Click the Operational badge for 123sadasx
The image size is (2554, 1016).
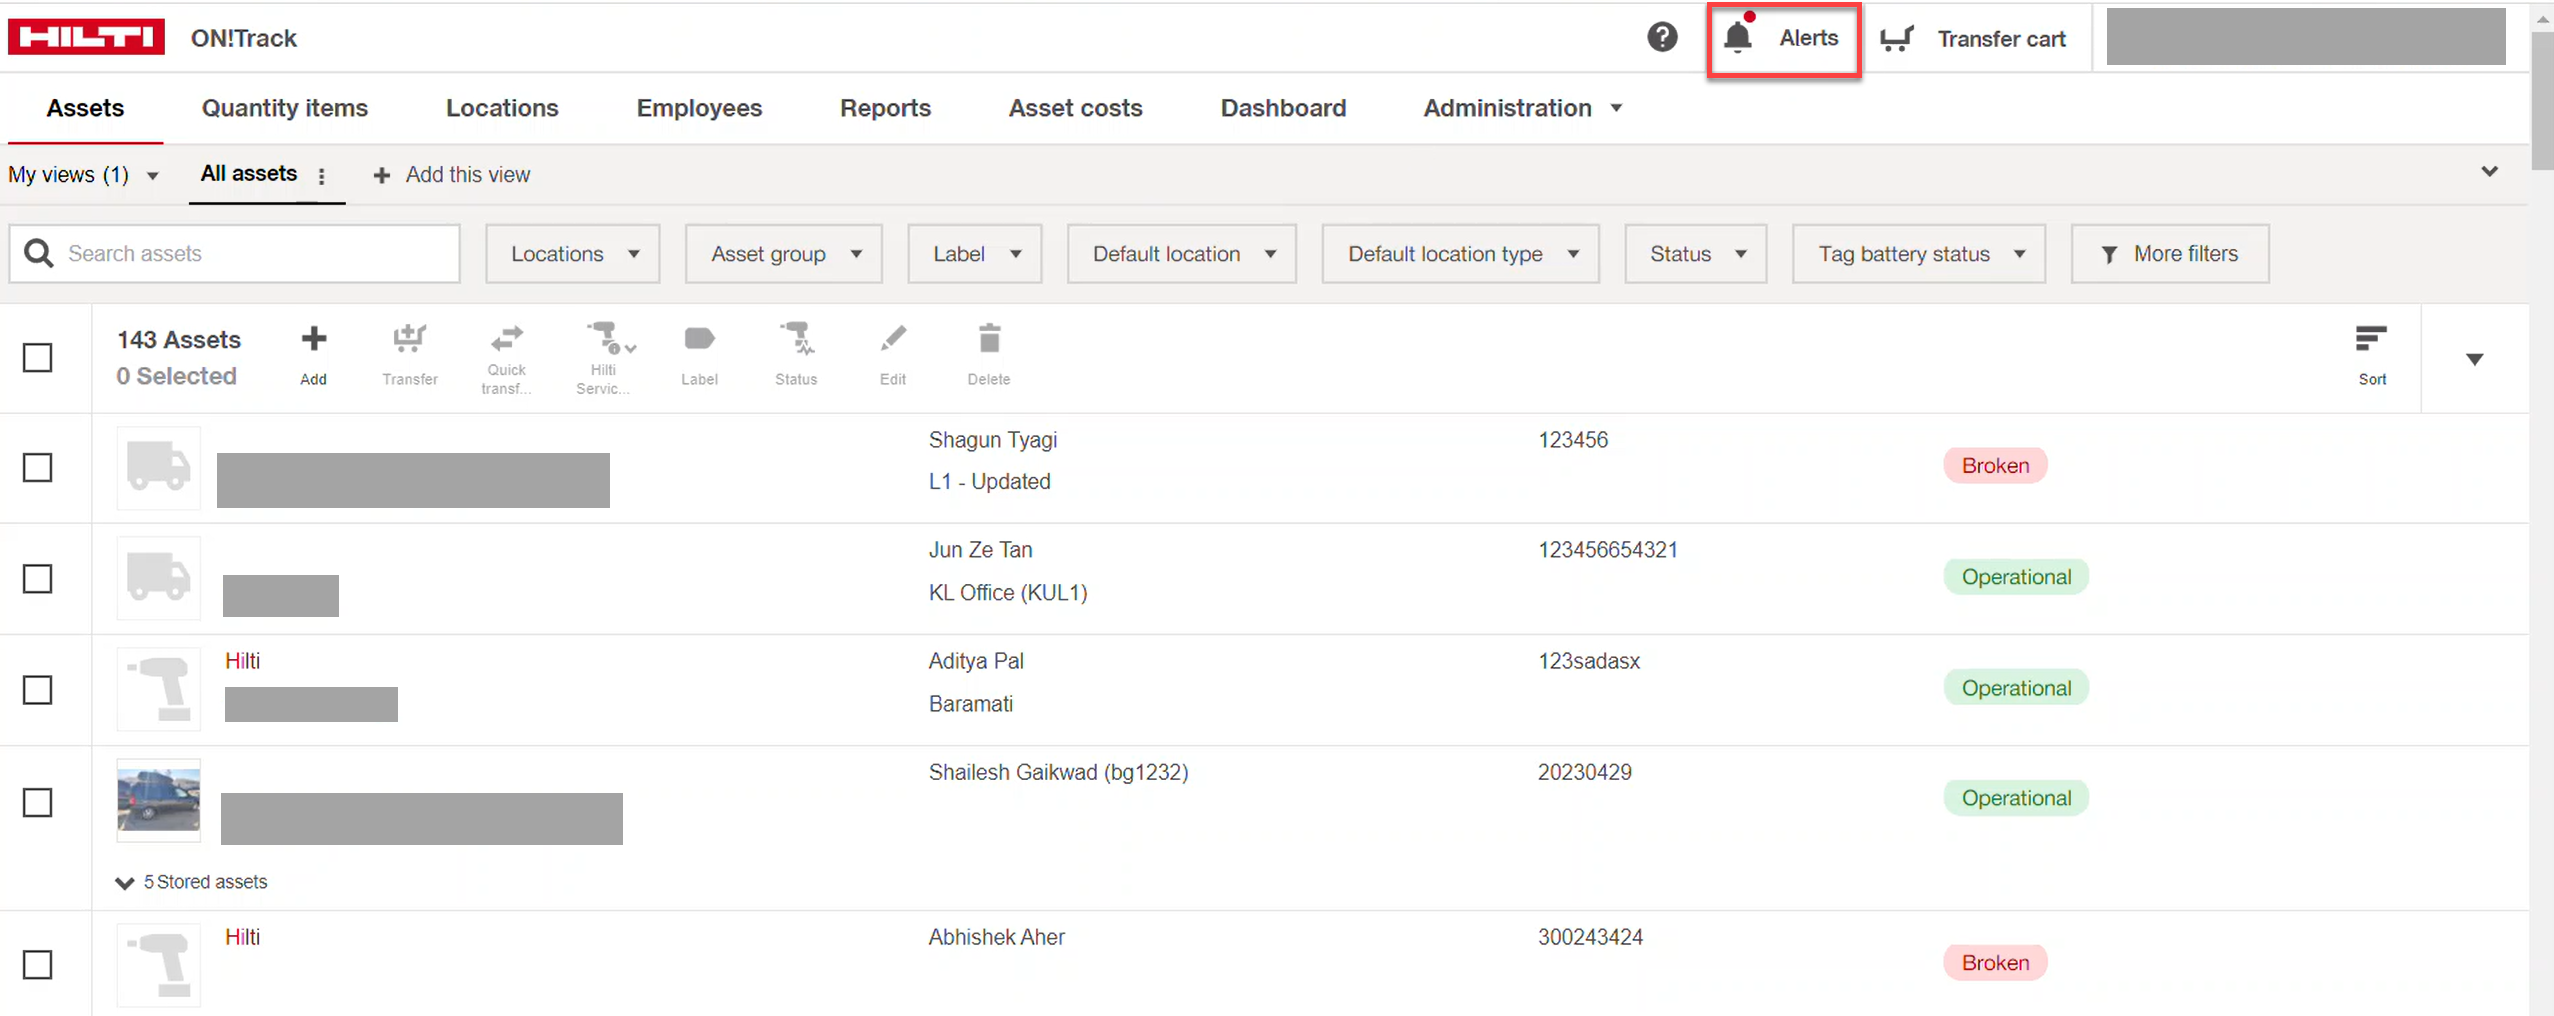click(x=2016, y=688)
